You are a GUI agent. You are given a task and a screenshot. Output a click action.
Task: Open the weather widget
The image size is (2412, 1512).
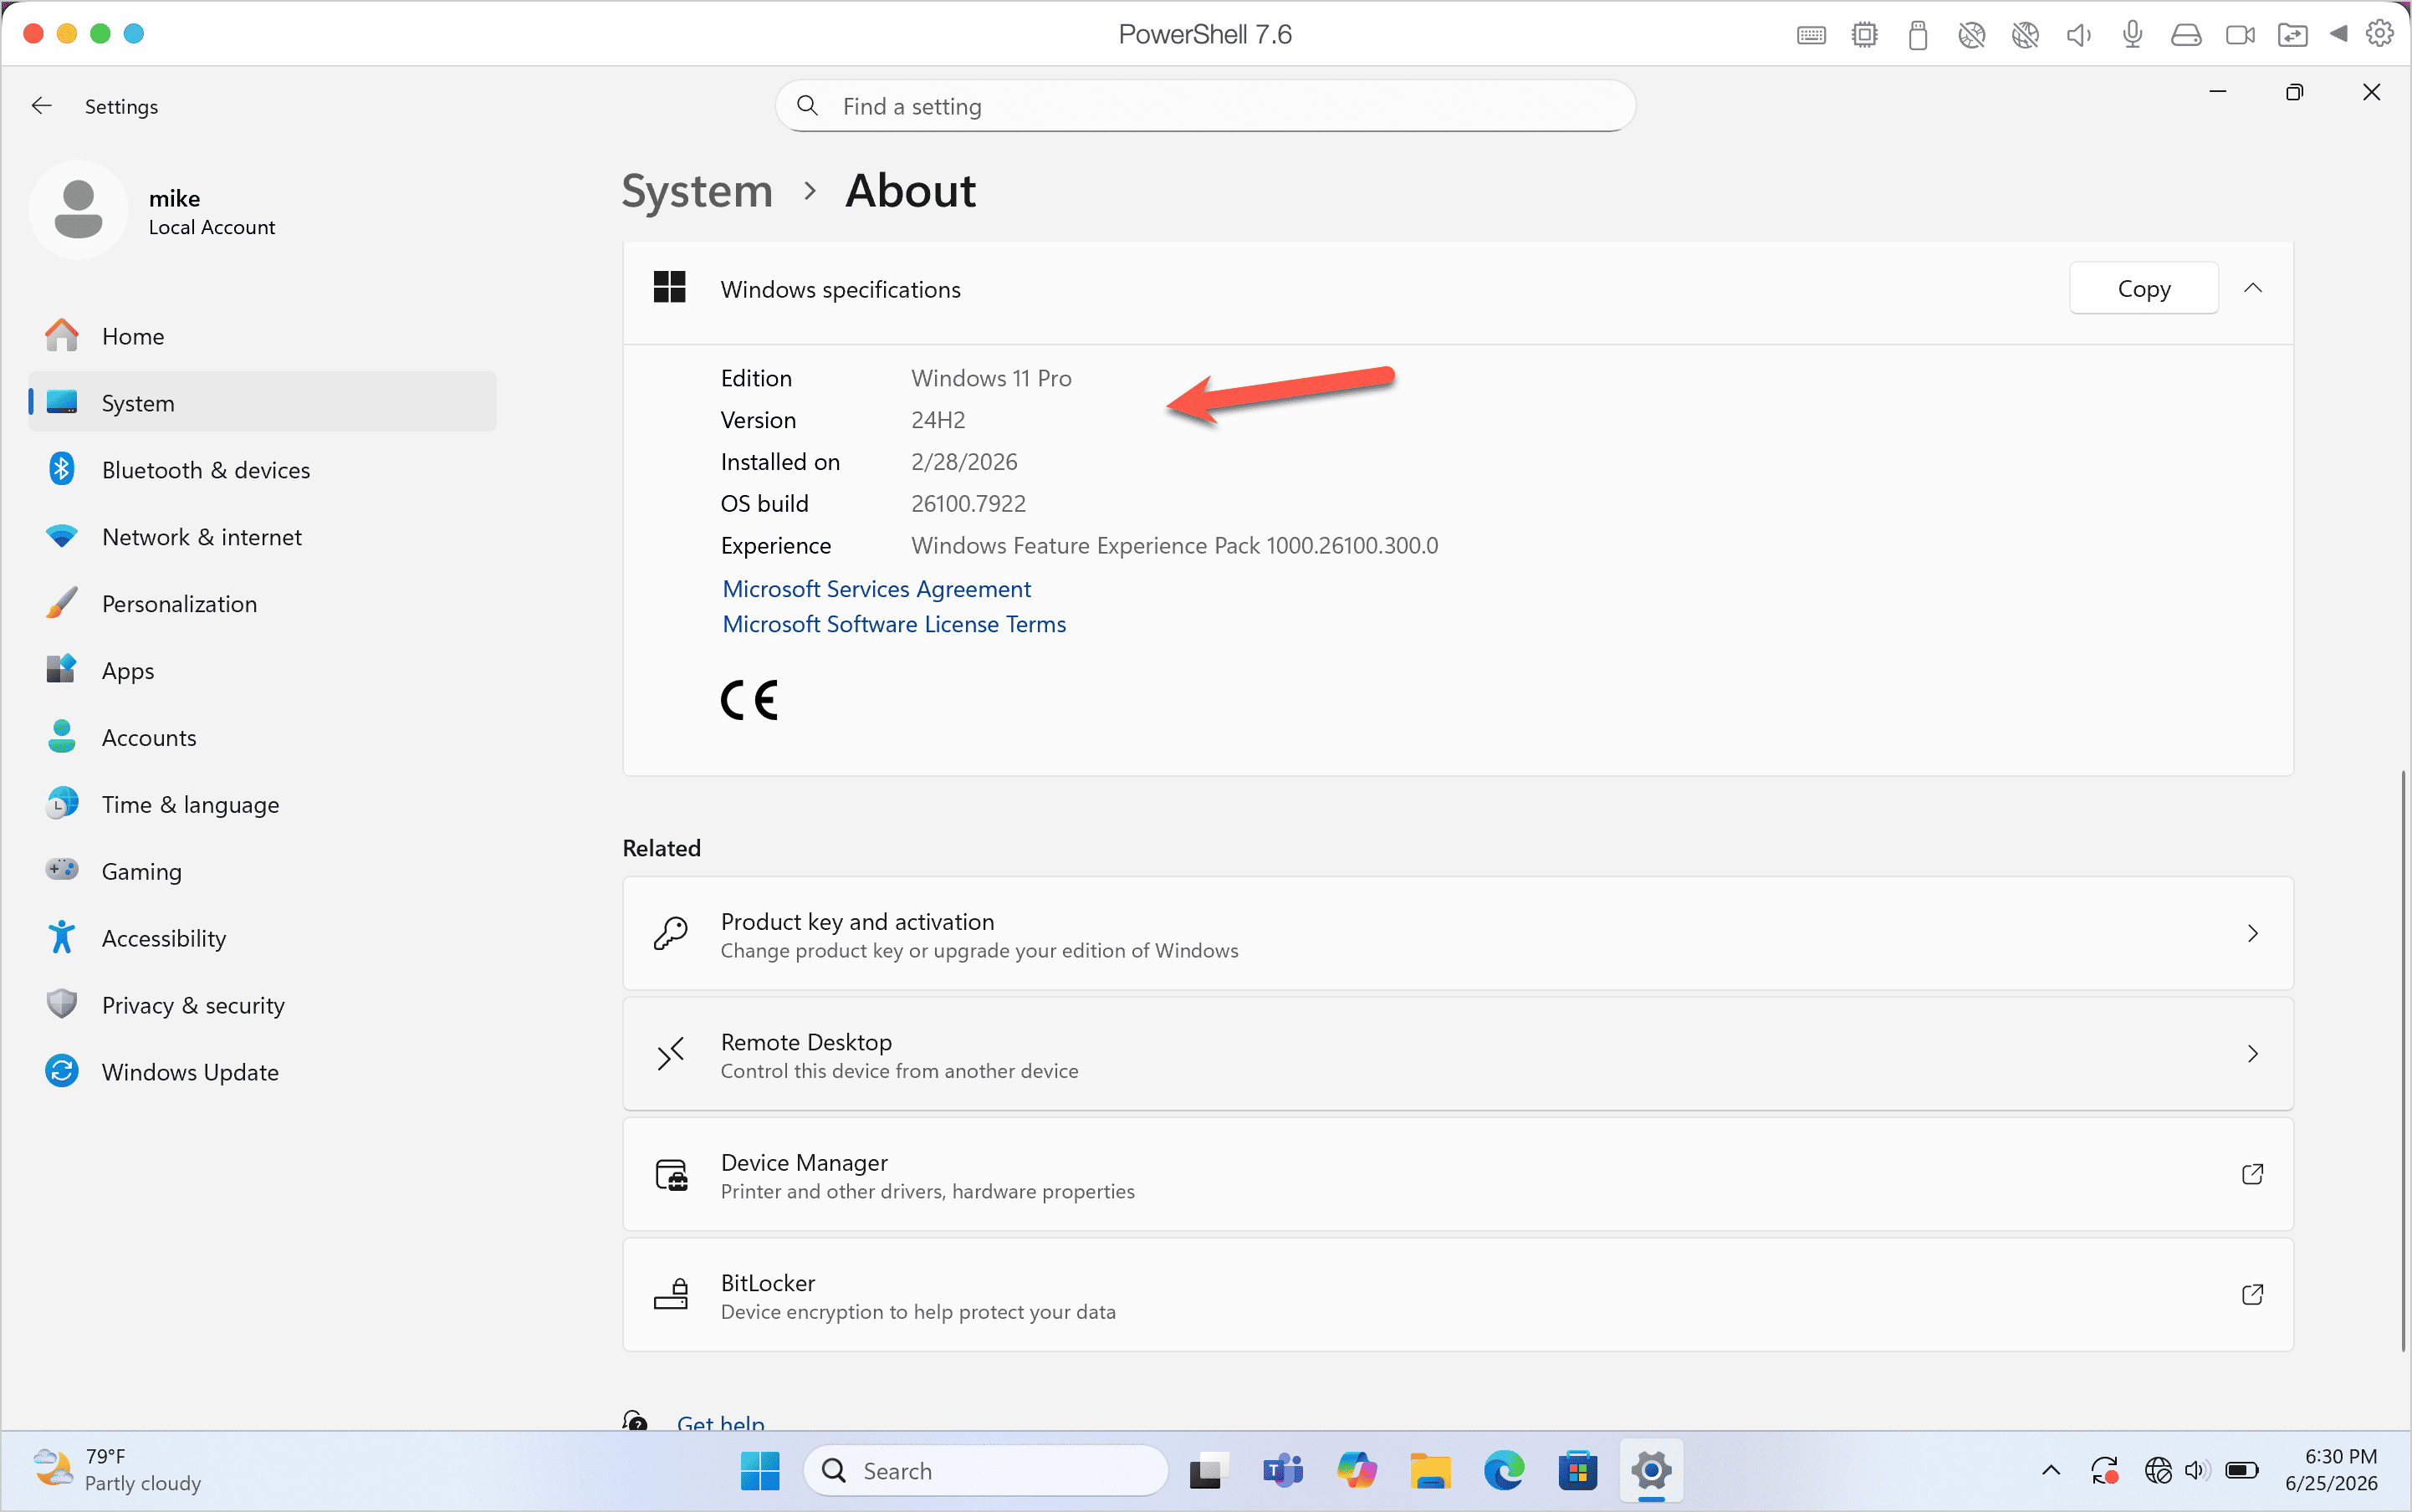[117, 1470]
